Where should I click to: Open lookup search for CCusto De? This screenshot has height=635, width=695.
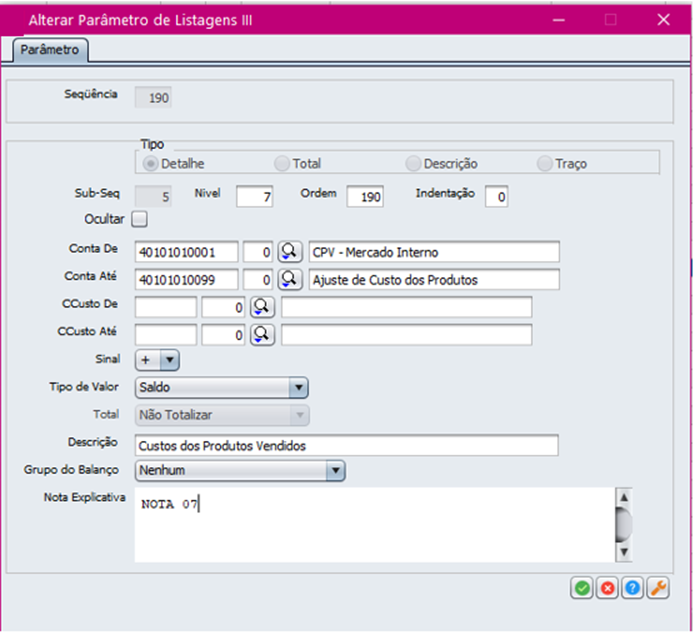tap(262, 307)
